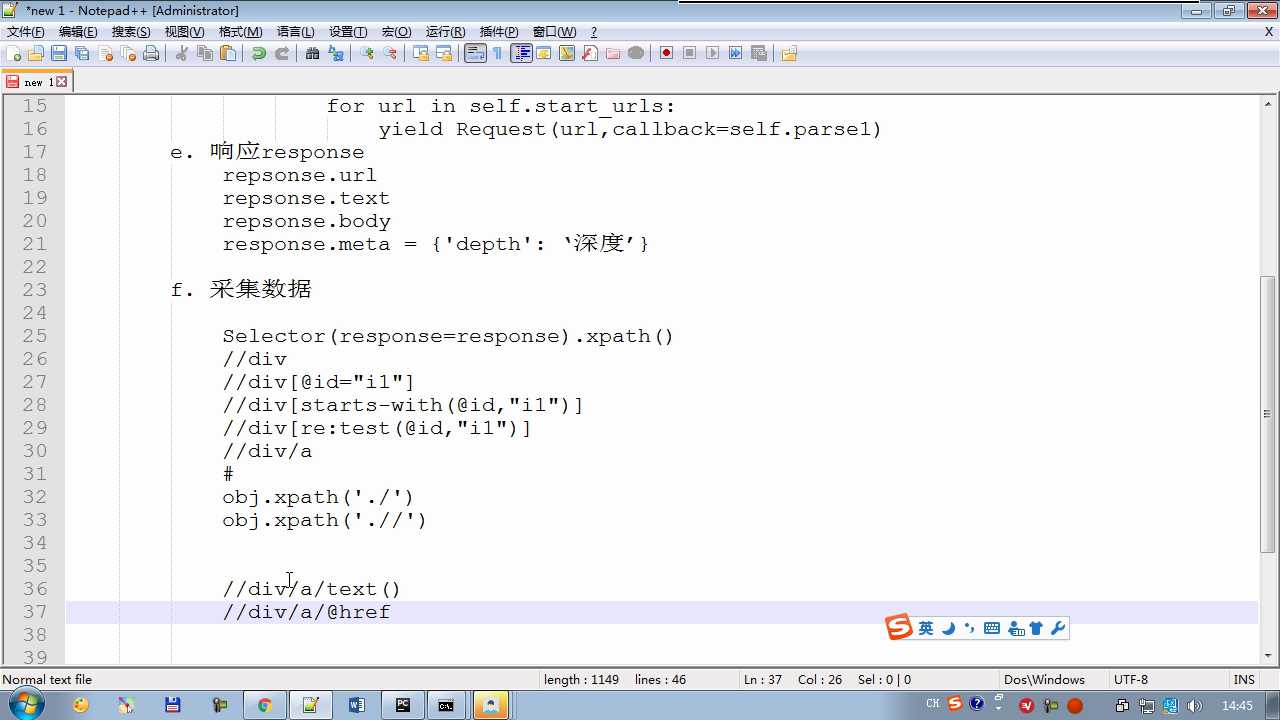Zoom out using the toolbar magnifier

tap(390, 54)
